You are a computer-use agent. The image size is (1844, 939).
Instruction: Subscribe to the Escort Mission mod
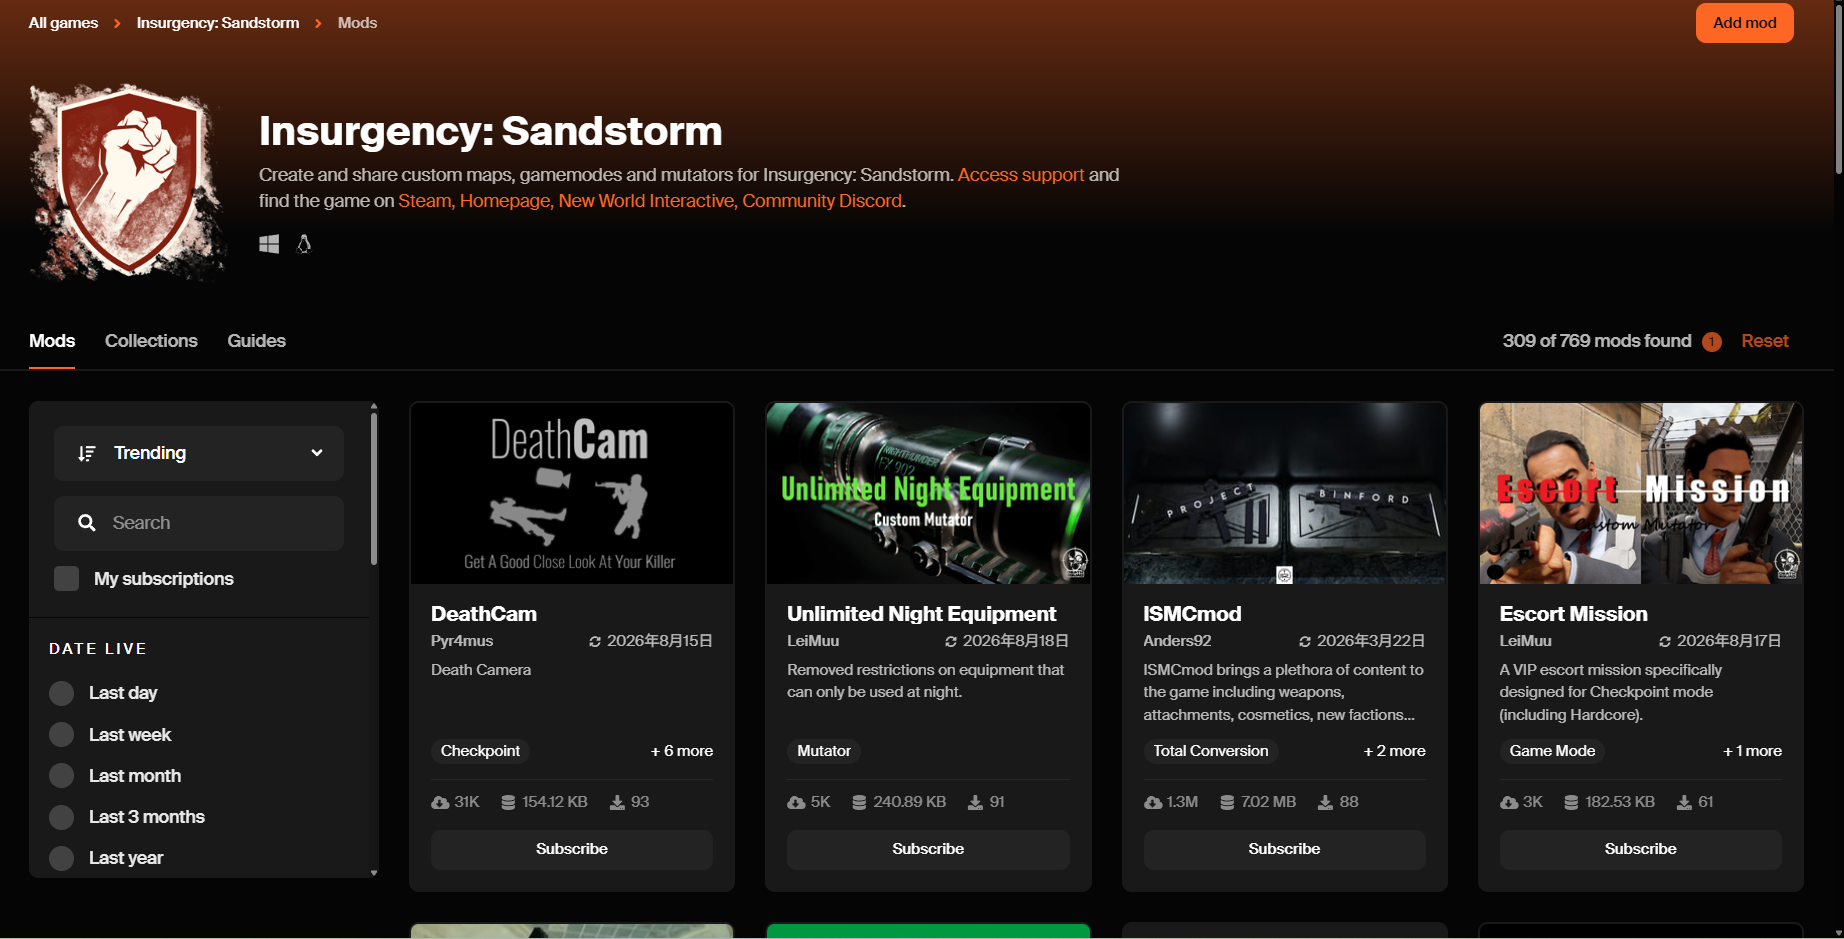pos(1640,849)
